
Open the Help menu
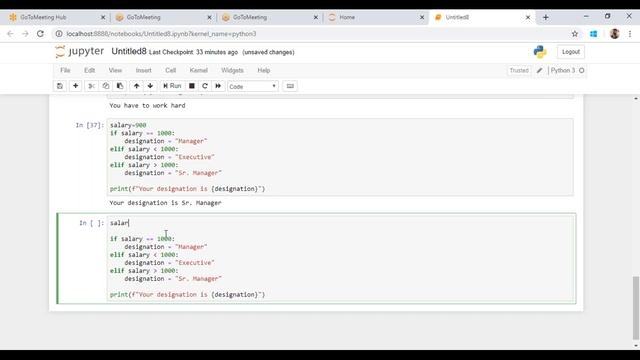click(x=264, y=70)
